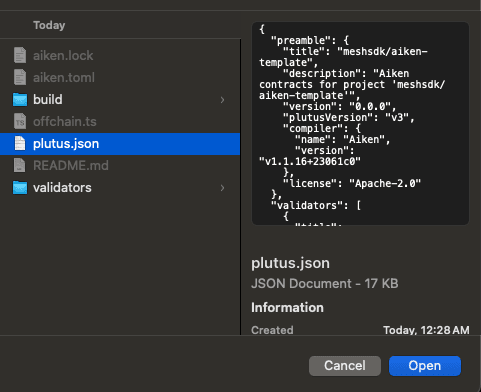
Task: Select the build folder name
Action: coord(48,99)
